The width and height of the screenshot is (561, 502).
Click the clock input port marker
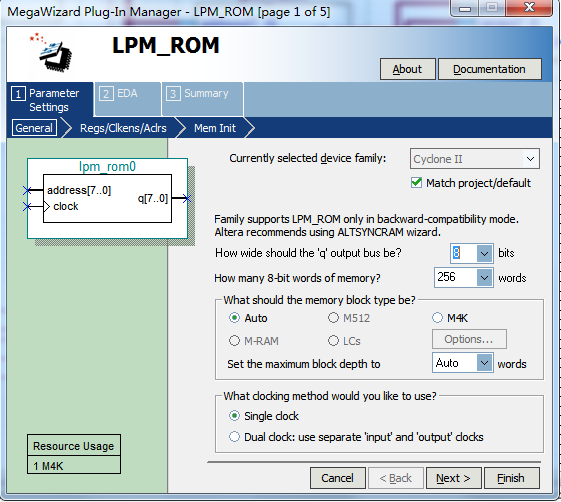click(x=27, y=206)
